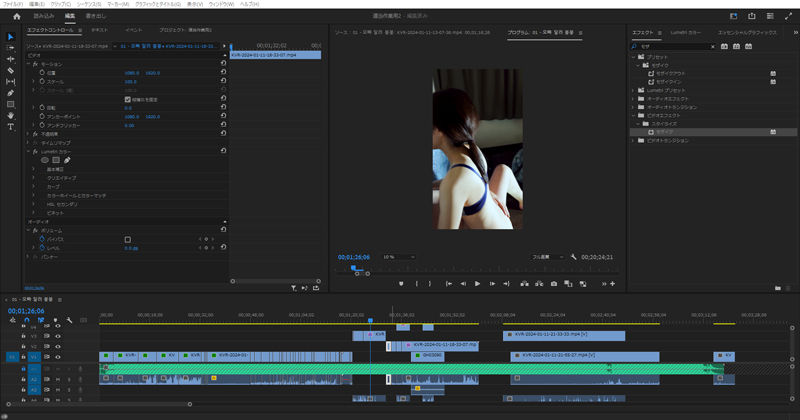
Task: Open the シーケンス menu
Action: 90,4
